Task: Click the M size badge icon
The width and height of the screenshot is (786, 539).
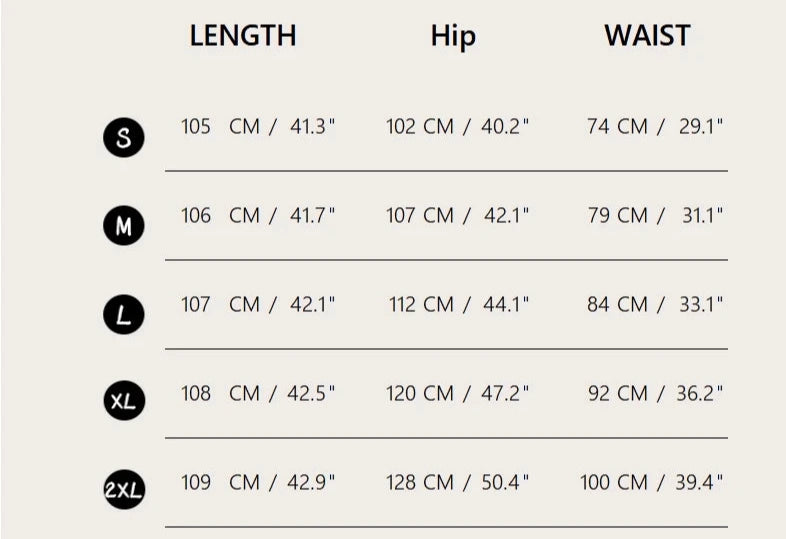Action: coord(124,227)
